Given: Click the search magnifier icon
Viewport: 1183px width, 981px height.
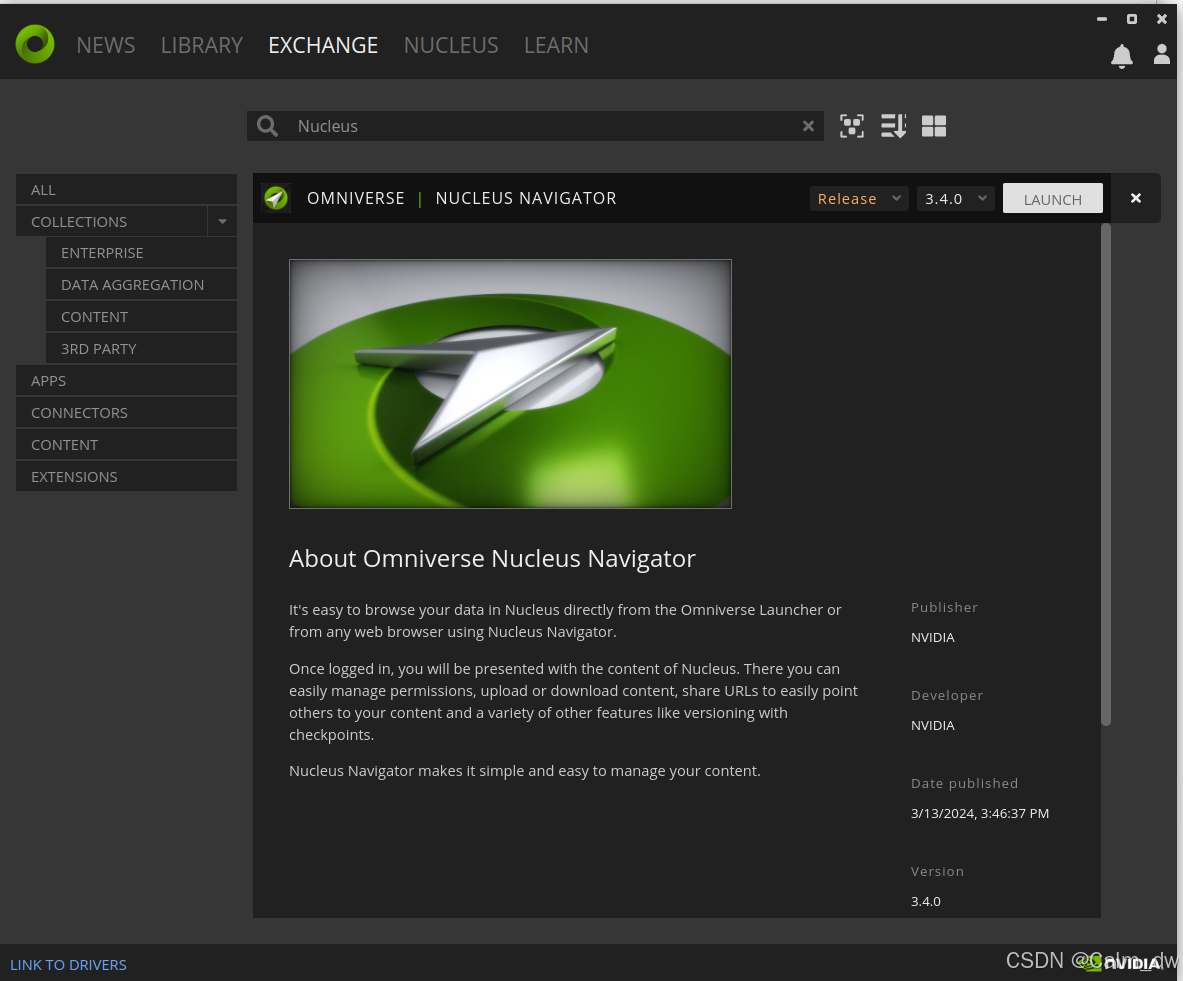Looking at the screenshot, I should pyautogui.click(x=267, y=126).
